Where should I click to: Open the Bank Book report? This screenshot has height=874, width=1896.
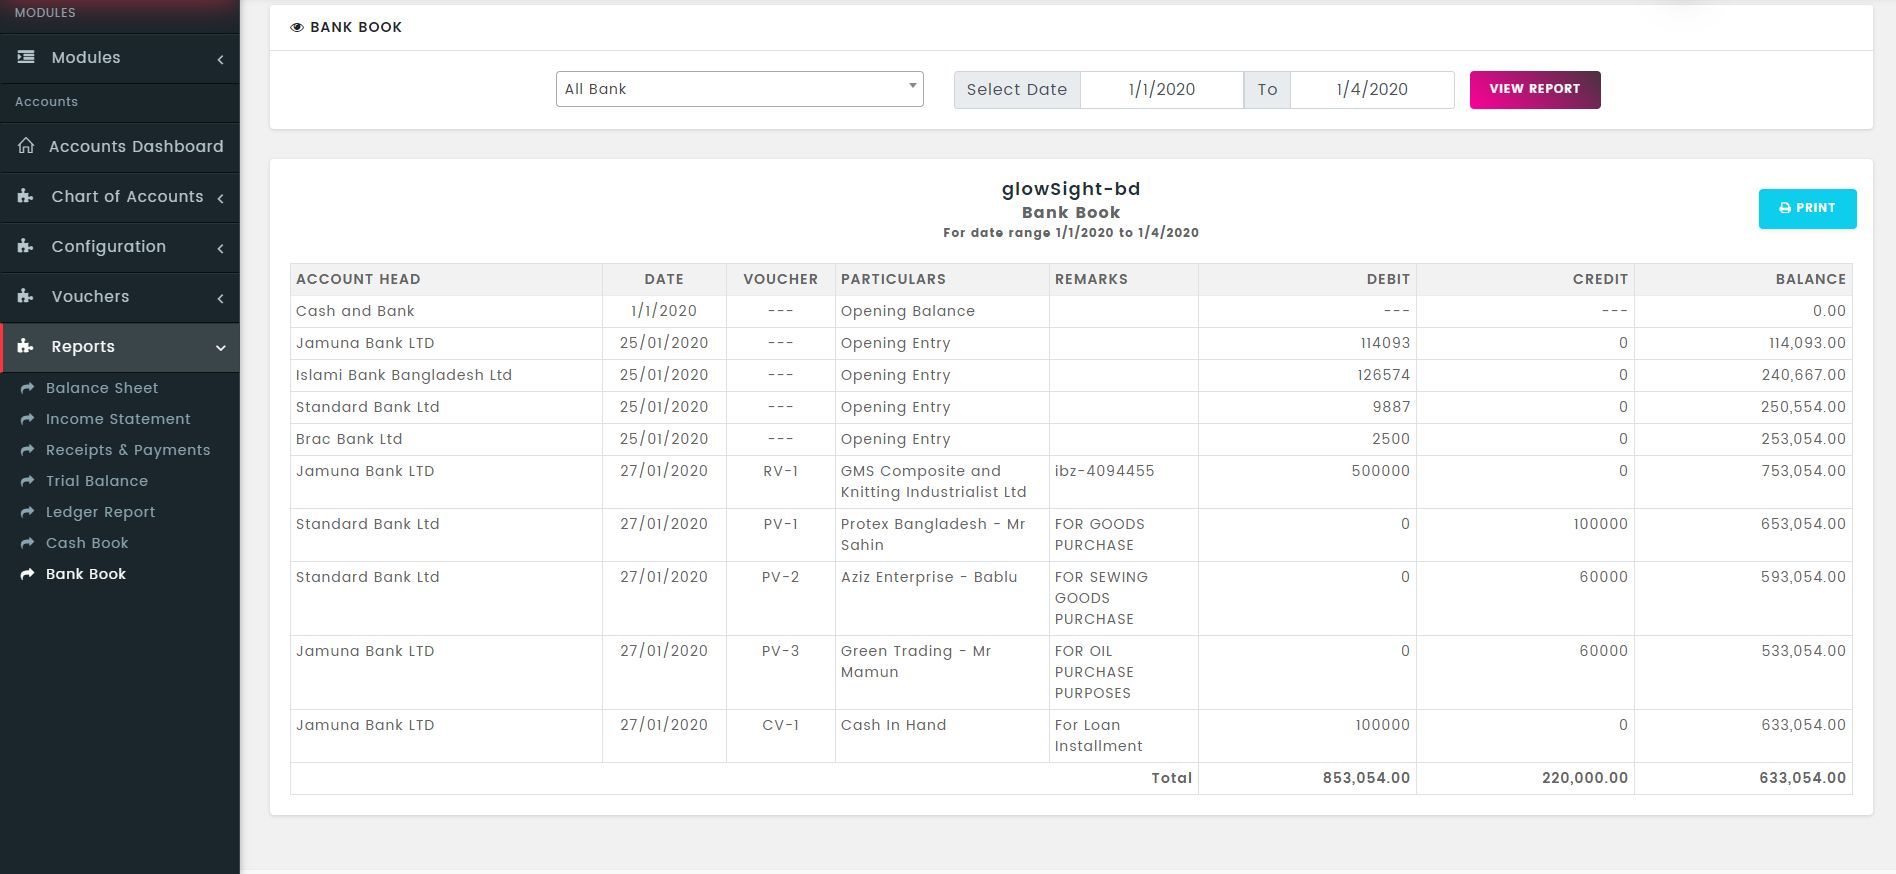pyautogui.click(x=86, y=574)
